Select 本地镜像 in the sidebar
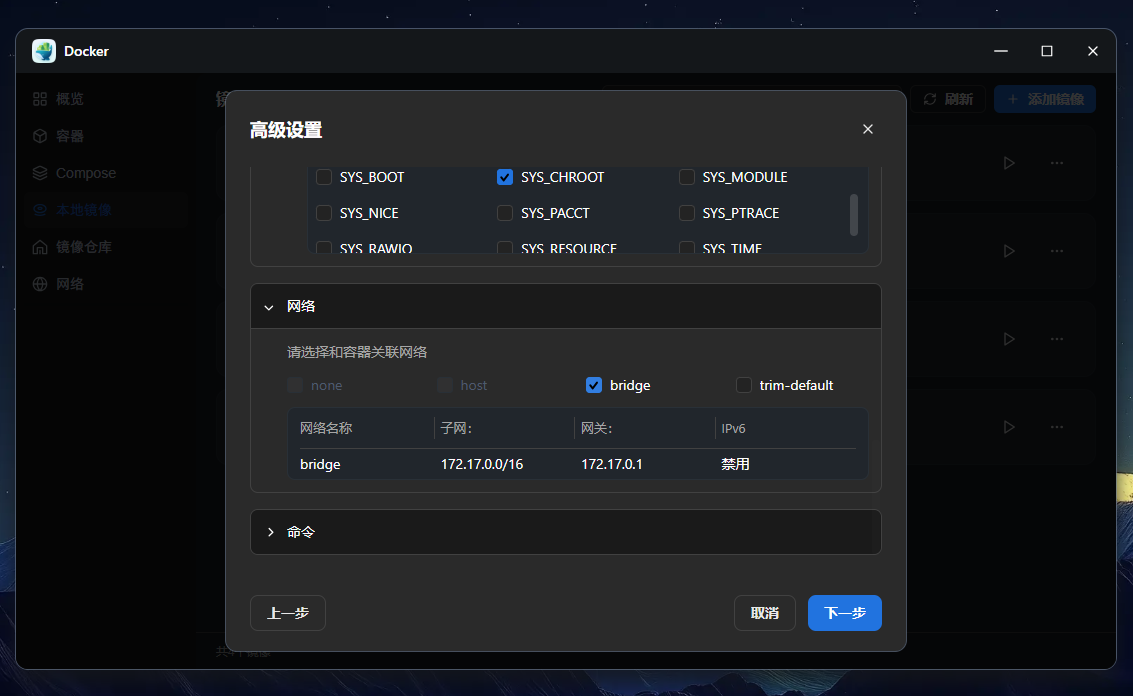The height and width of the screenshot is (696, 1133). coord(84,210)
